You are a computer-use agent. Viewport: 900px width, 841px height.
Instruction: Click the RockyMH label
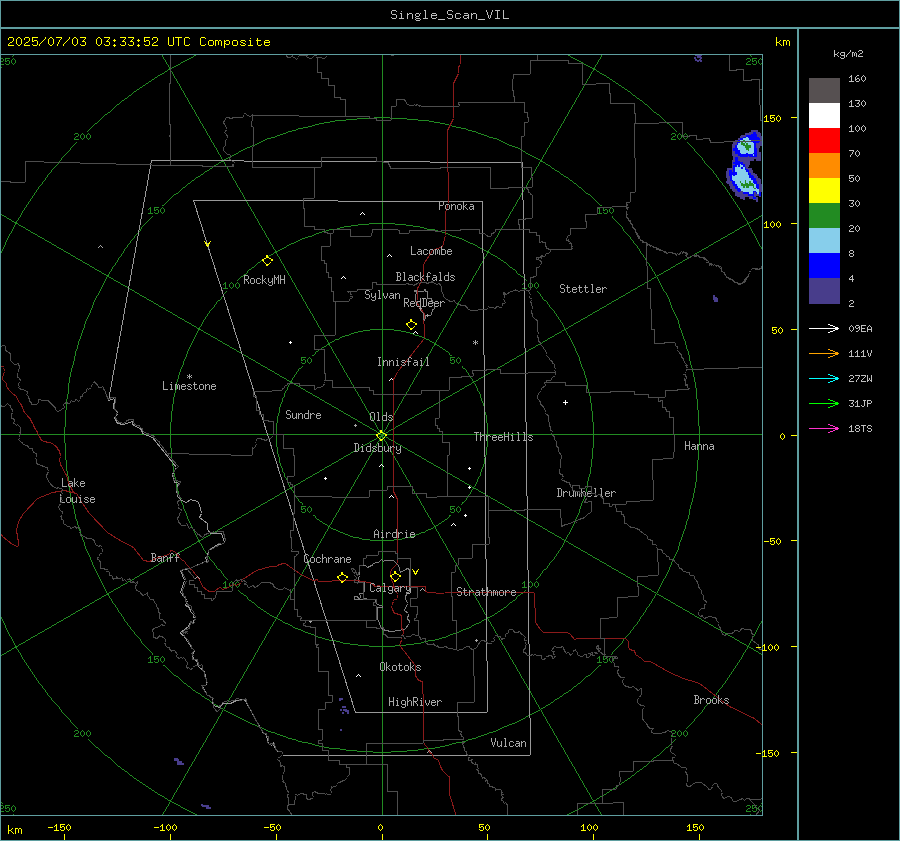click(264, 280)
